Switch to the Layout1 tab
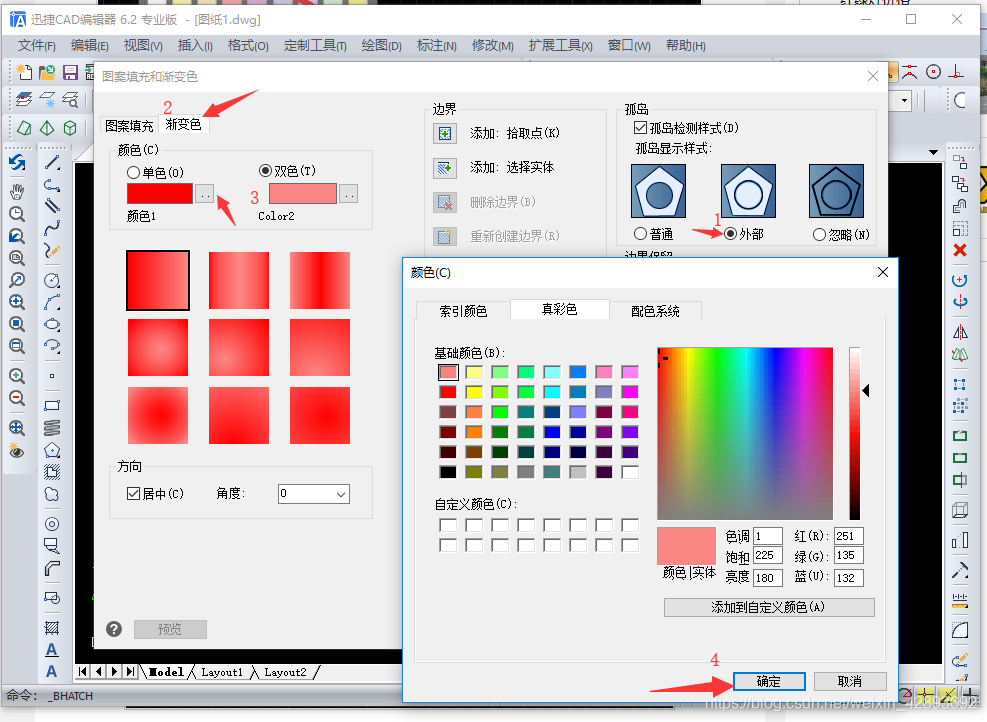 (222, 672)
